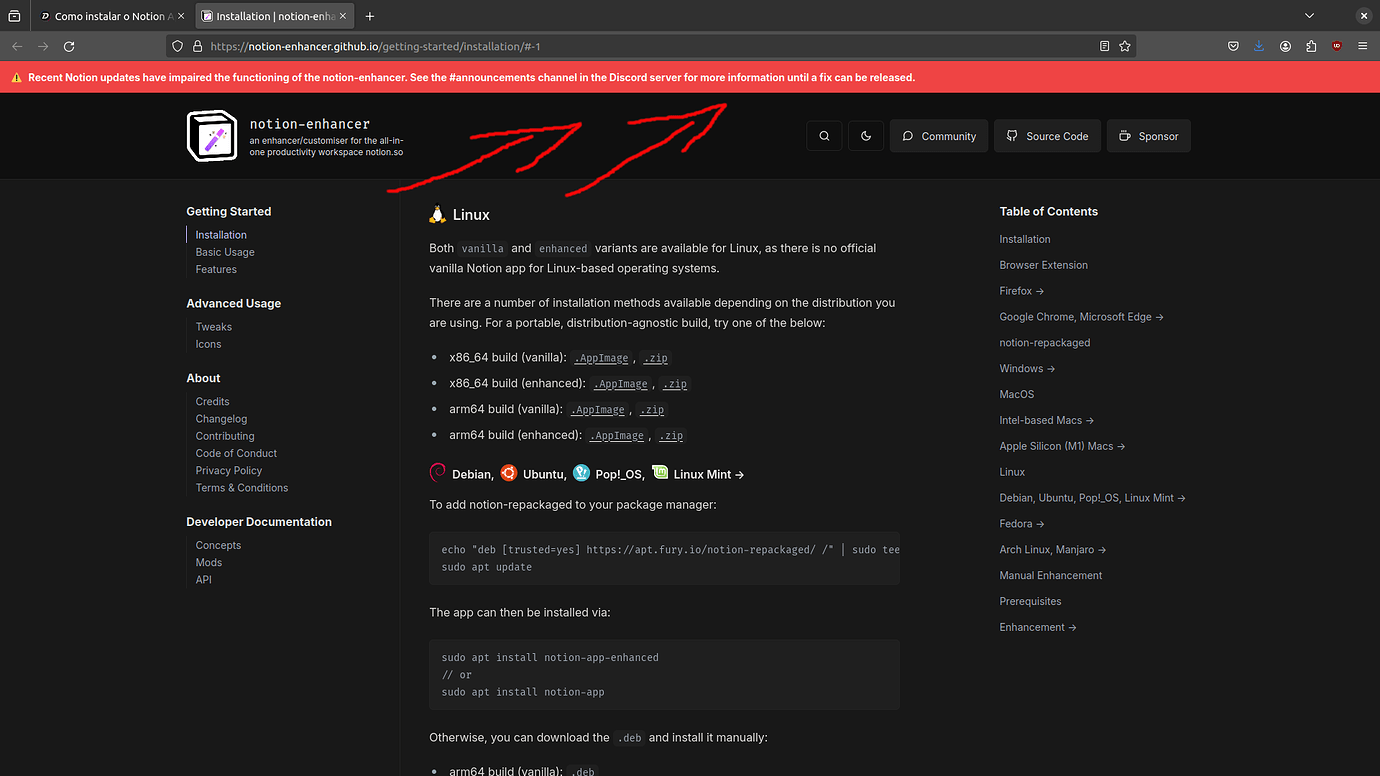This screenshot has height=776, width=1380.
Task: Switch to the Como instalar o Notion tab
Action: pos(105,15)
